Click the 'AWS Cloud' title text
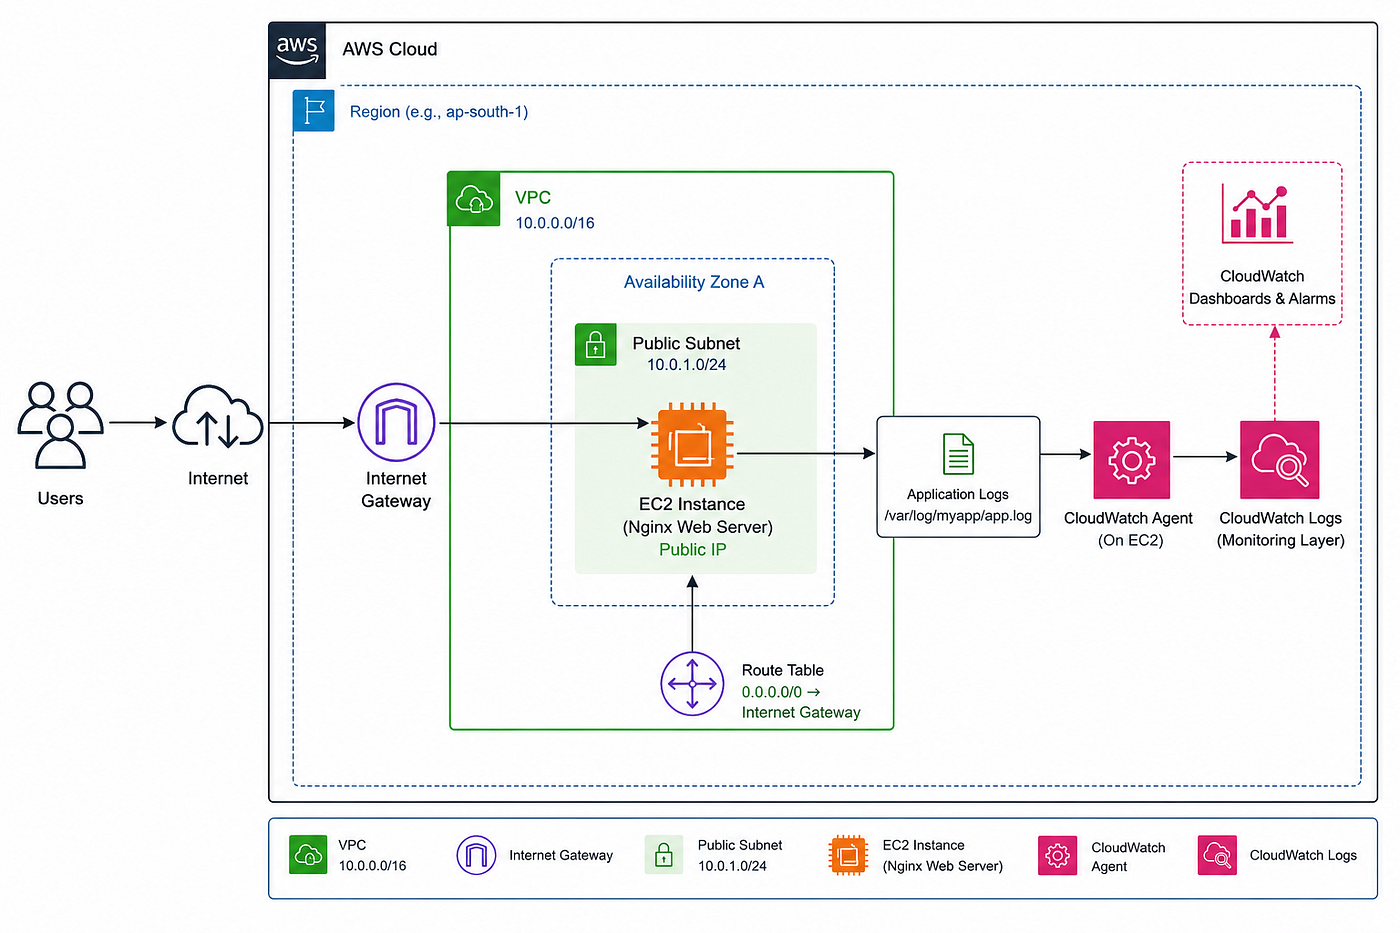This screenshot has height=933, width=1400. 390,49
